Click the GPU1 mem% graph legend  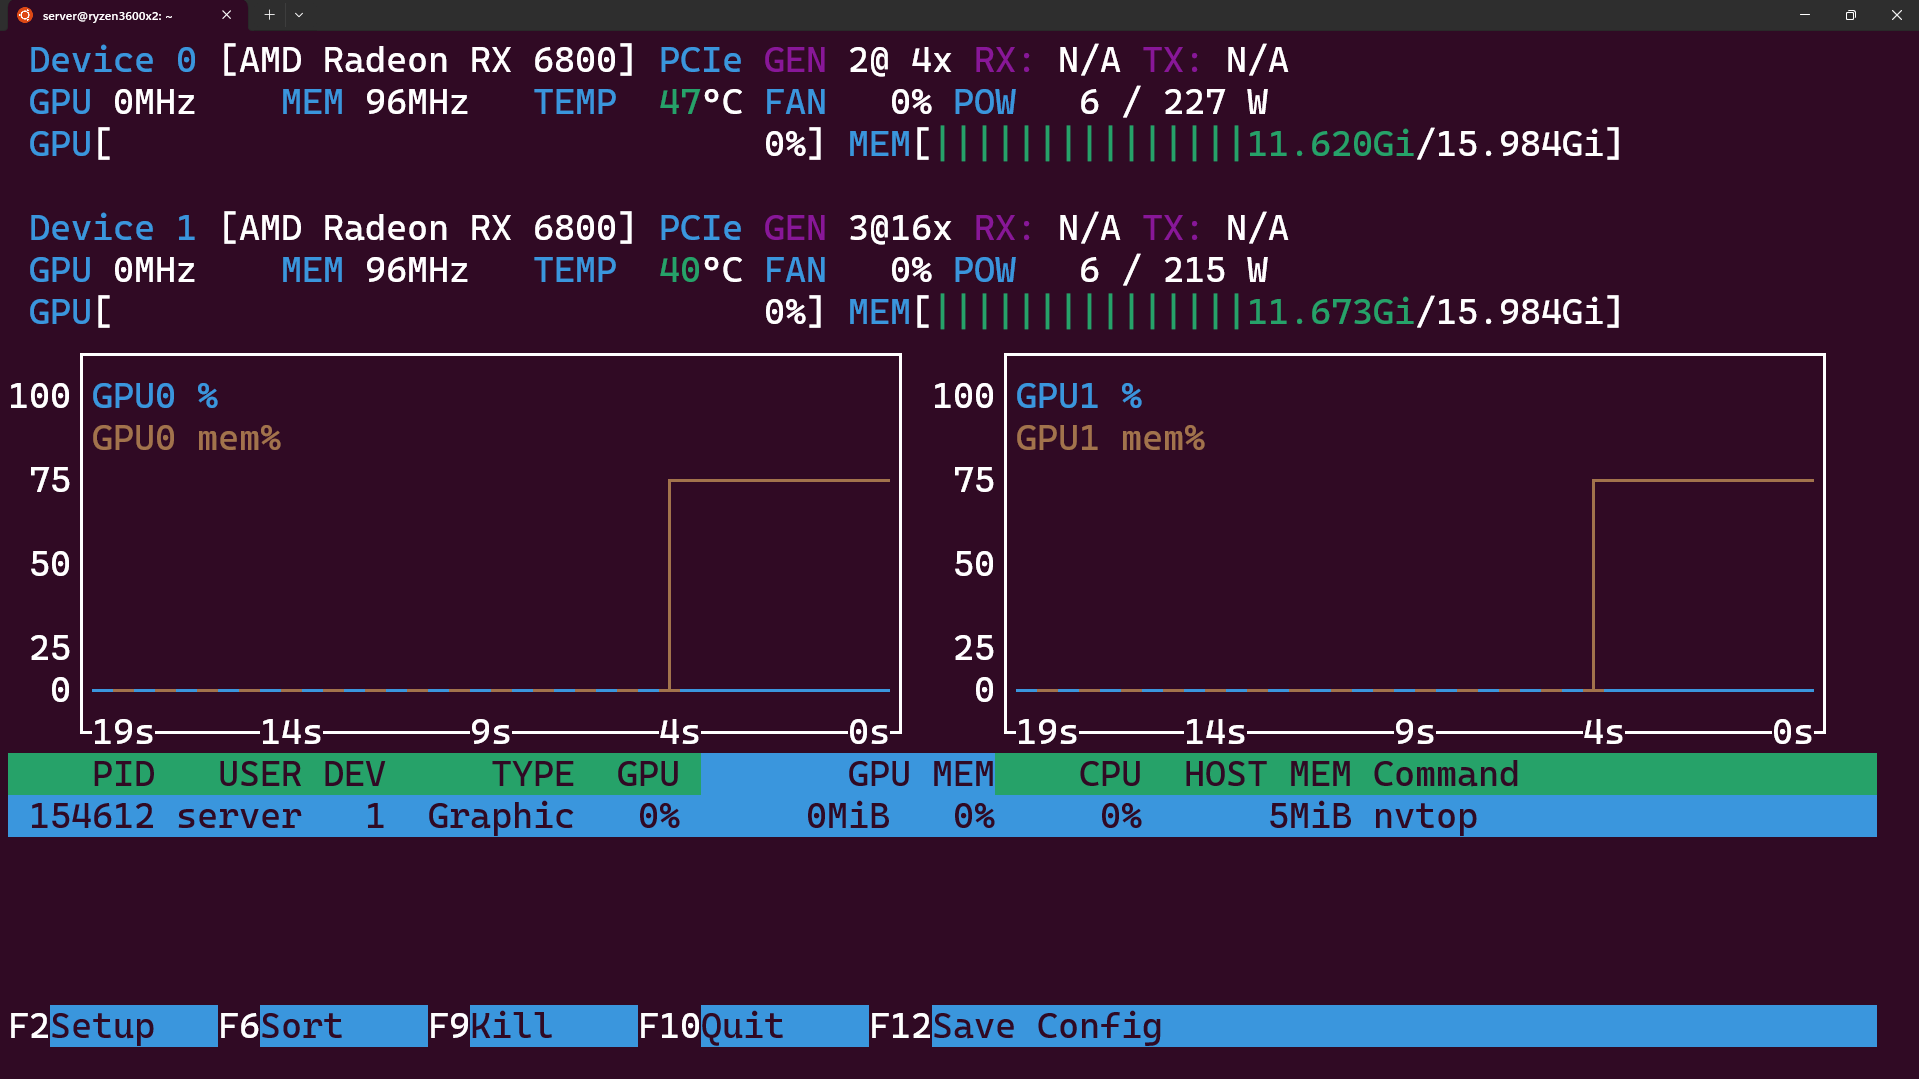[x=1110, y=438]
